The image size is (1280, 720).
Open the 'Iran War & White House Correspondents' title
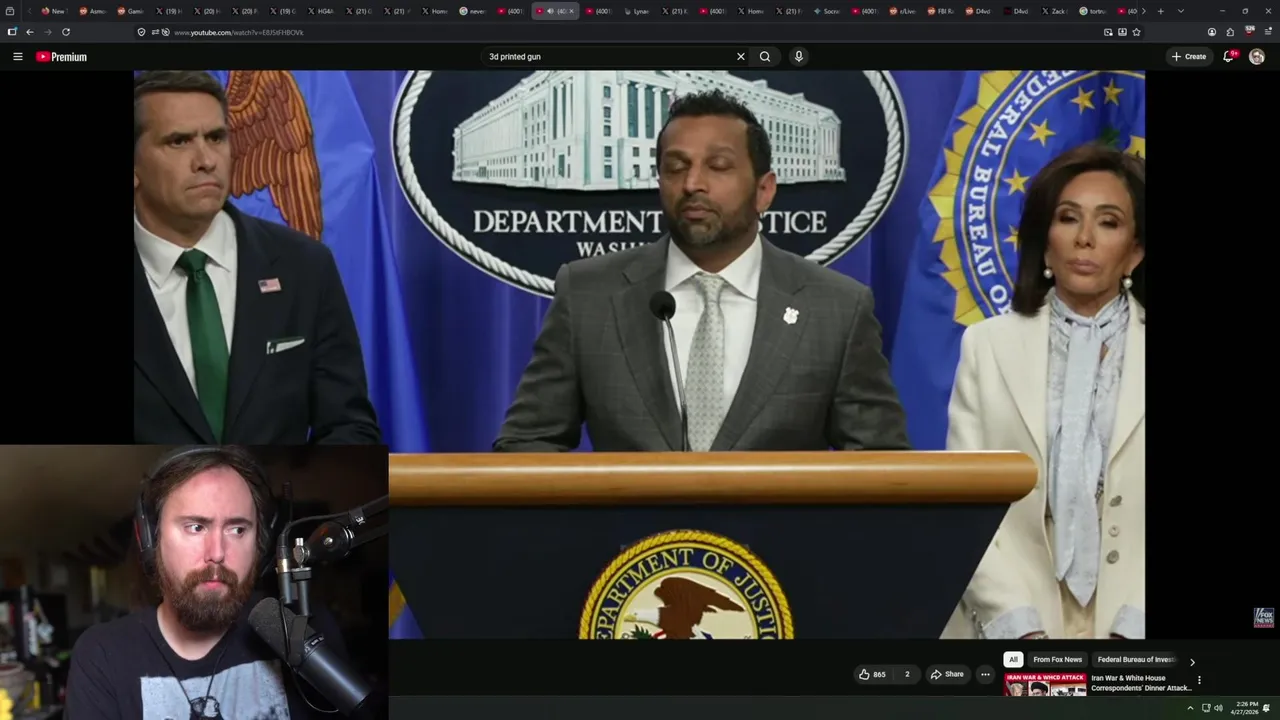tap(1140, 683)
